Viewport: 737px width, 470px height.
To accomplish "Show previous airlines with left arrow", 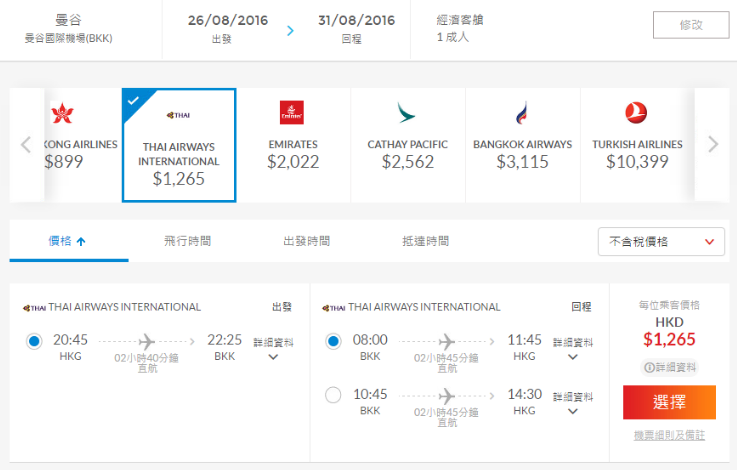I will [x=26, y=145].
